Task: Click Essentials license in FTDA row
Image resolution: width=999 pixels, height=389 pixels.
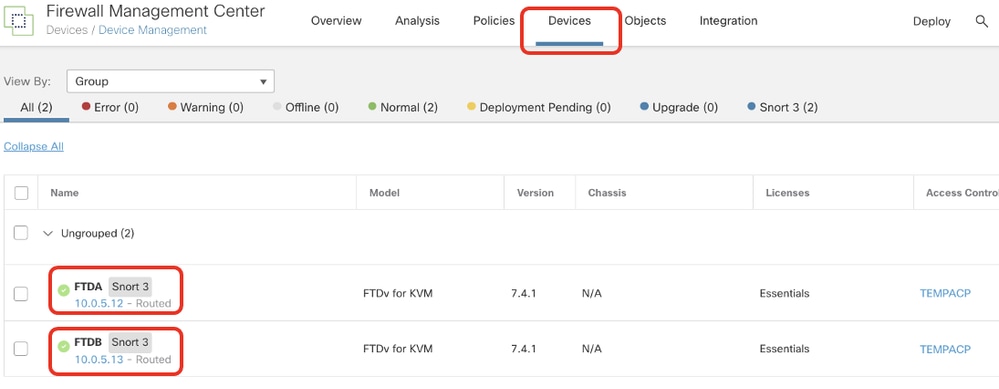Action: [x=784, y=294]
